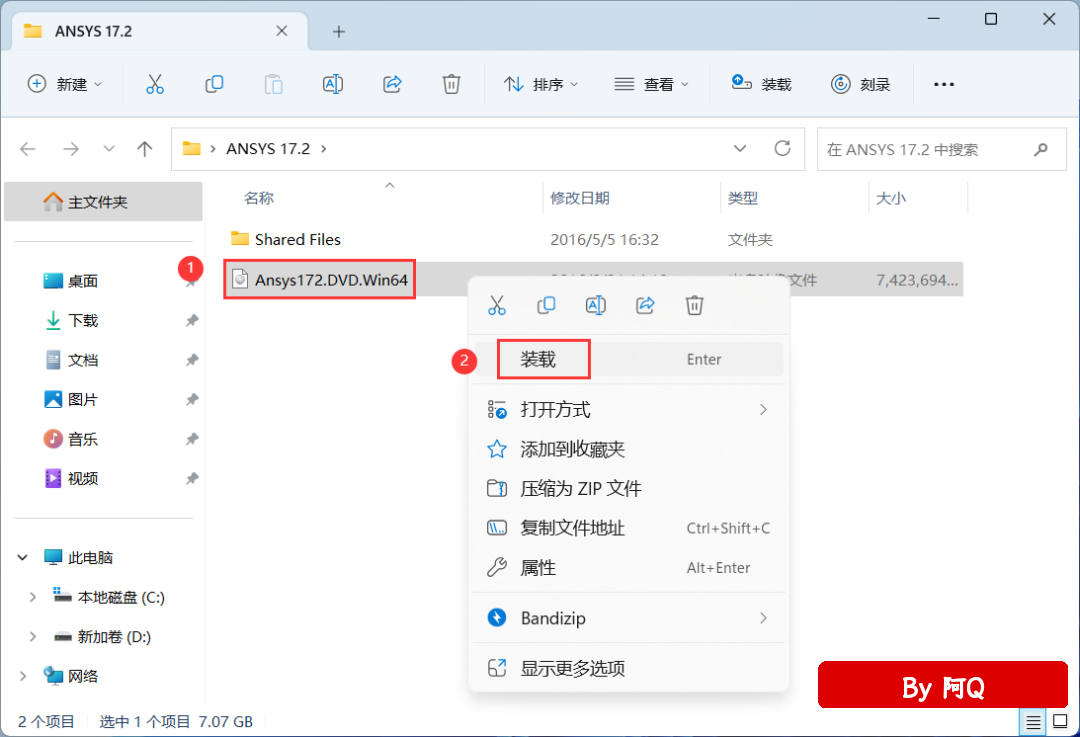Open 属性 from the context menu
This screenshot has height=737, width=1080.
click(629, 568)
